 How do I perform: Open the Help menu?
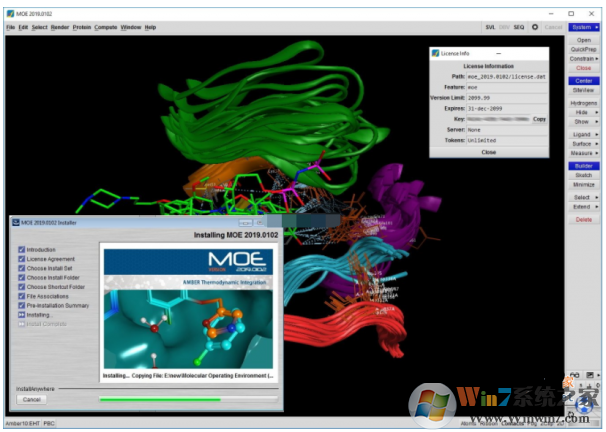pyautogui.click(x=150, y=27)
